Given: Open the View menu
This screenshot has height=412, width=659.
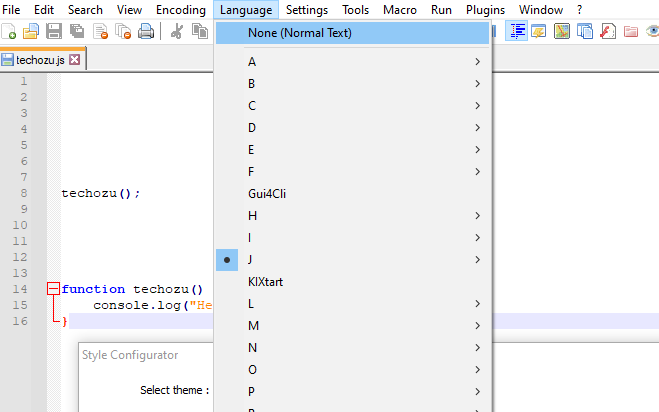Looking at the screenshot, I should pyautogui.click(x=129, y=10).
